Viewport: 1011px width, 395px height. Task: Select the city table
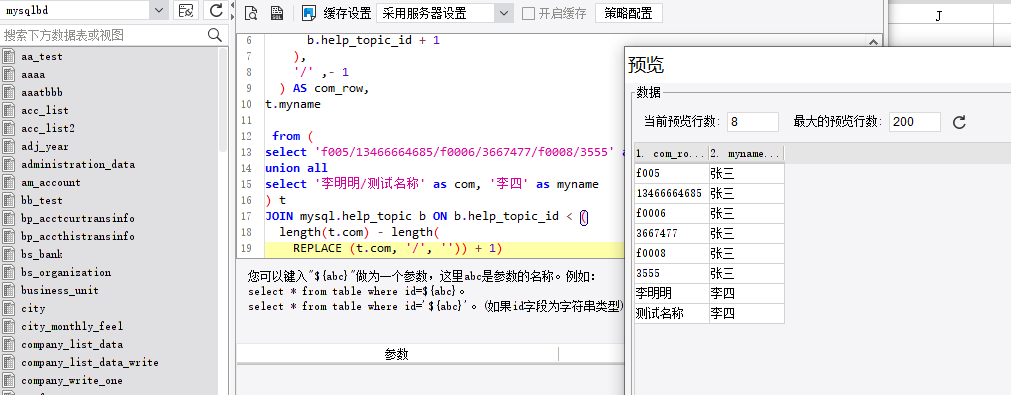point(33,309)
